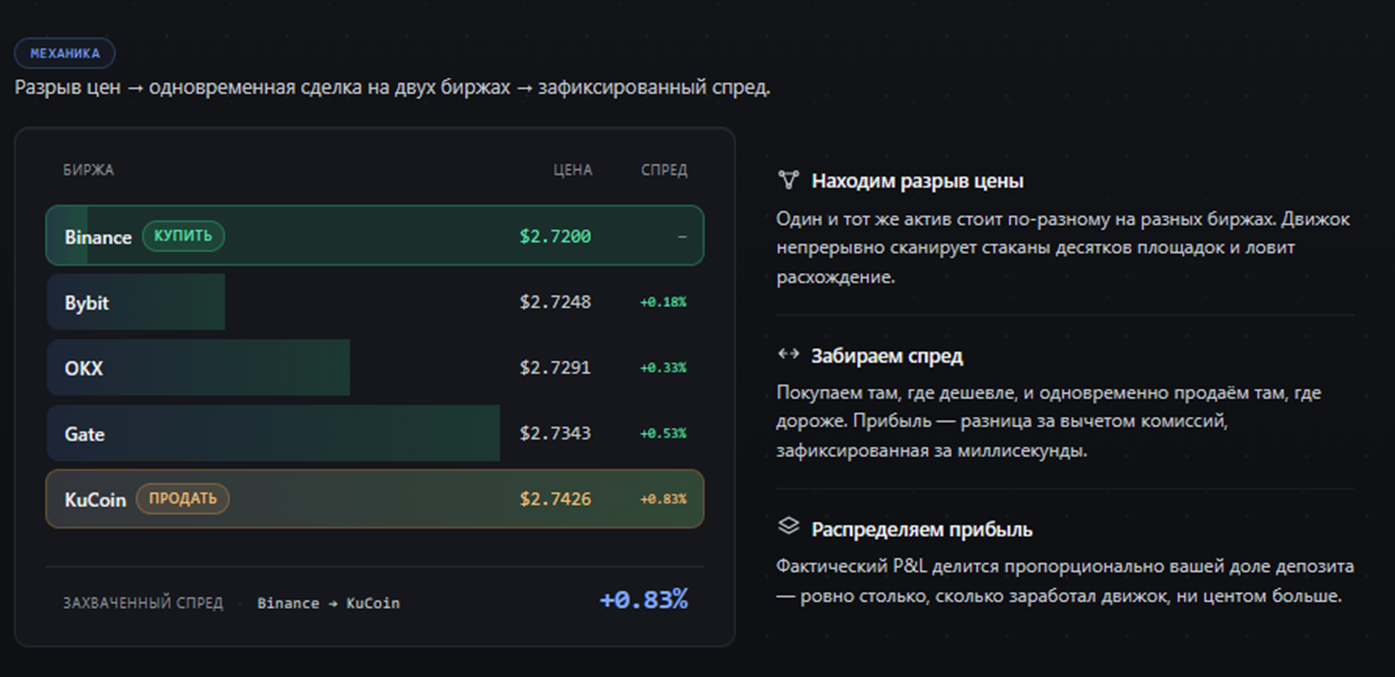Click the Забираем спред heading

coord(887,356)
